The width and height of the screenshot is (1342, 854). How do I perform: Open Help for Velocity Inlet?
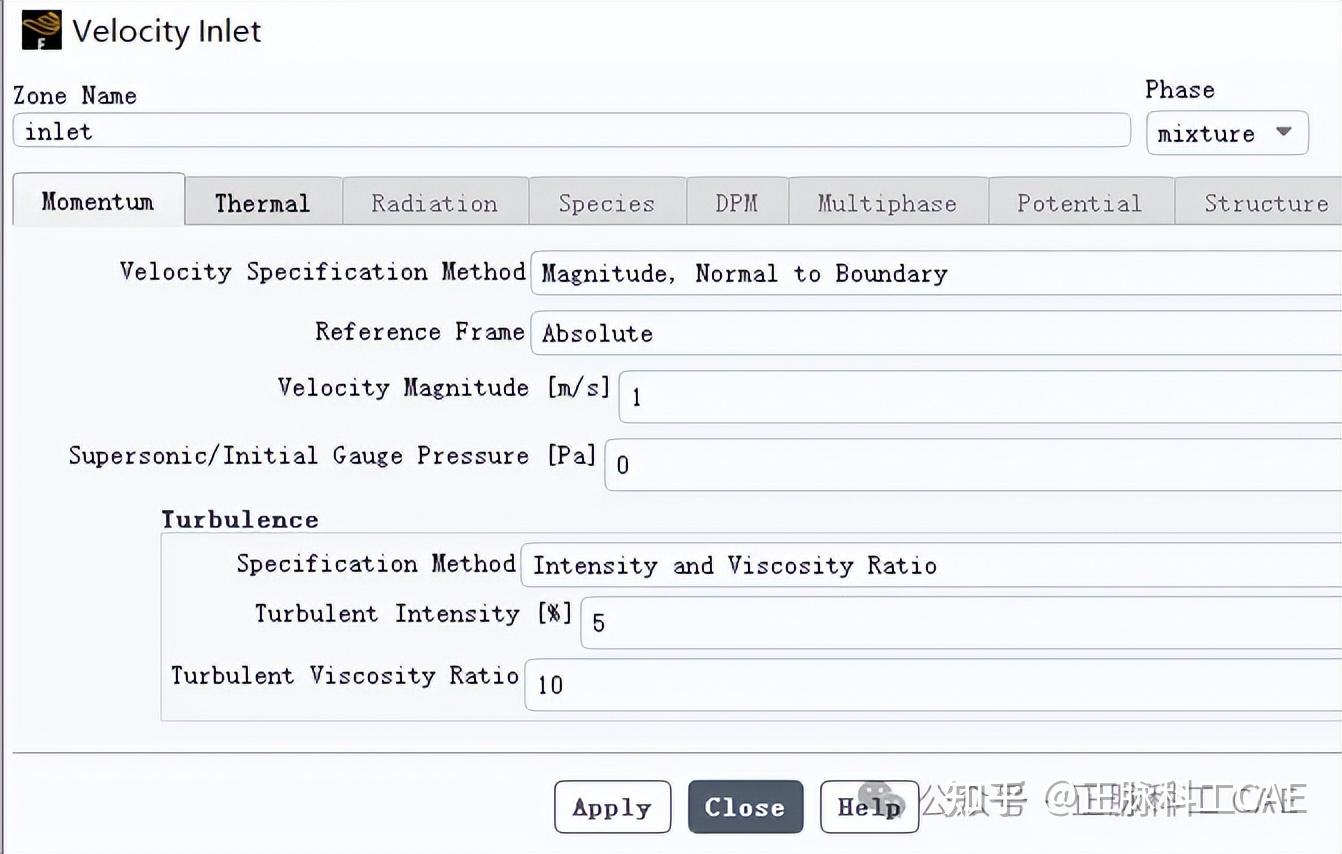click(869, 807)
